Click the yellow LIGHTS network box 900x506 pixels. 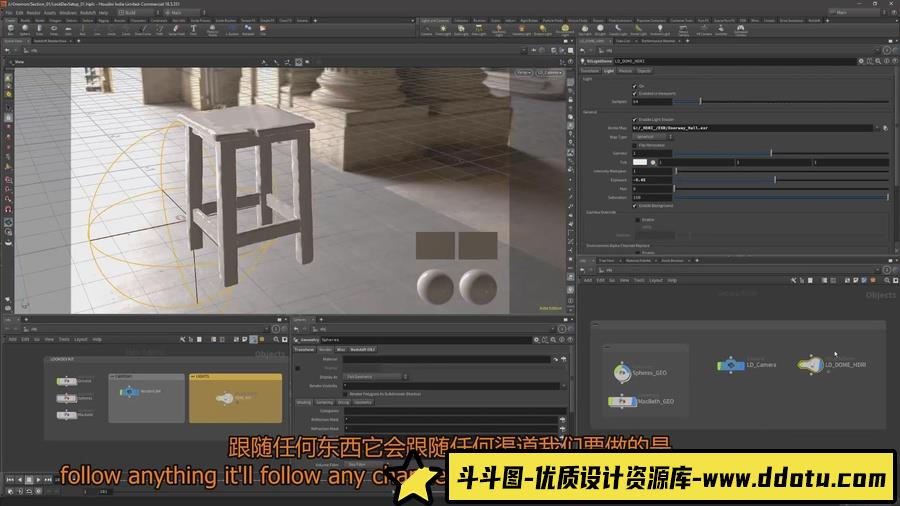coord(235,398)
